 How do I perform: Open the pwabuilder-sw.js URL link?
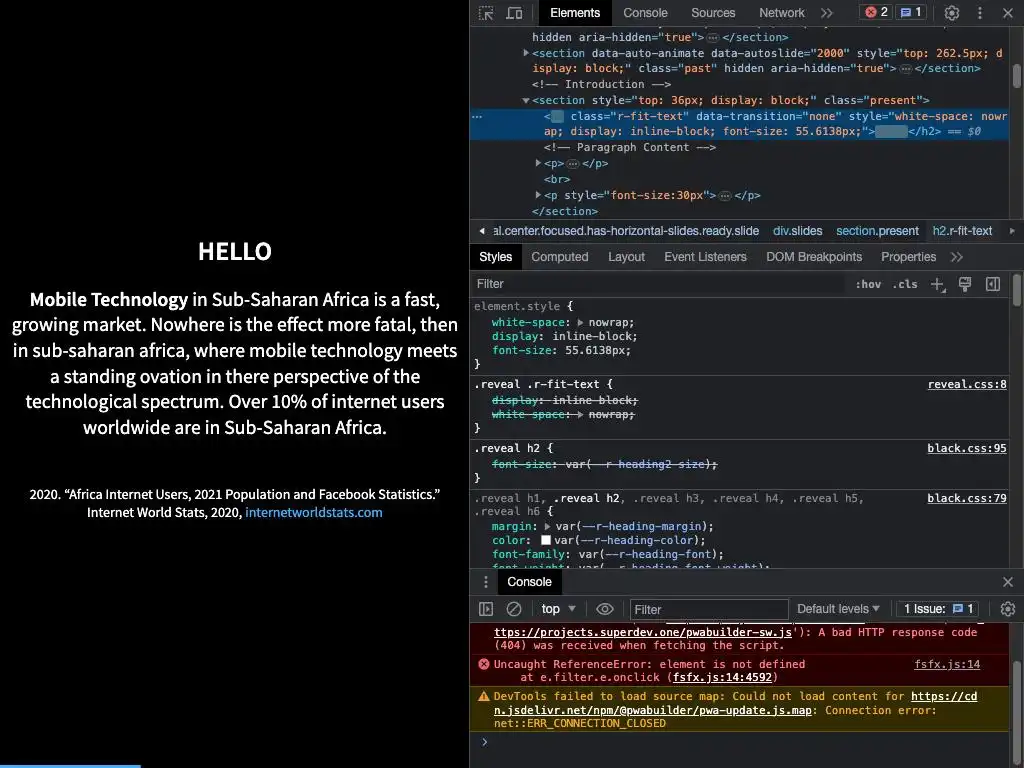point(643,632)
